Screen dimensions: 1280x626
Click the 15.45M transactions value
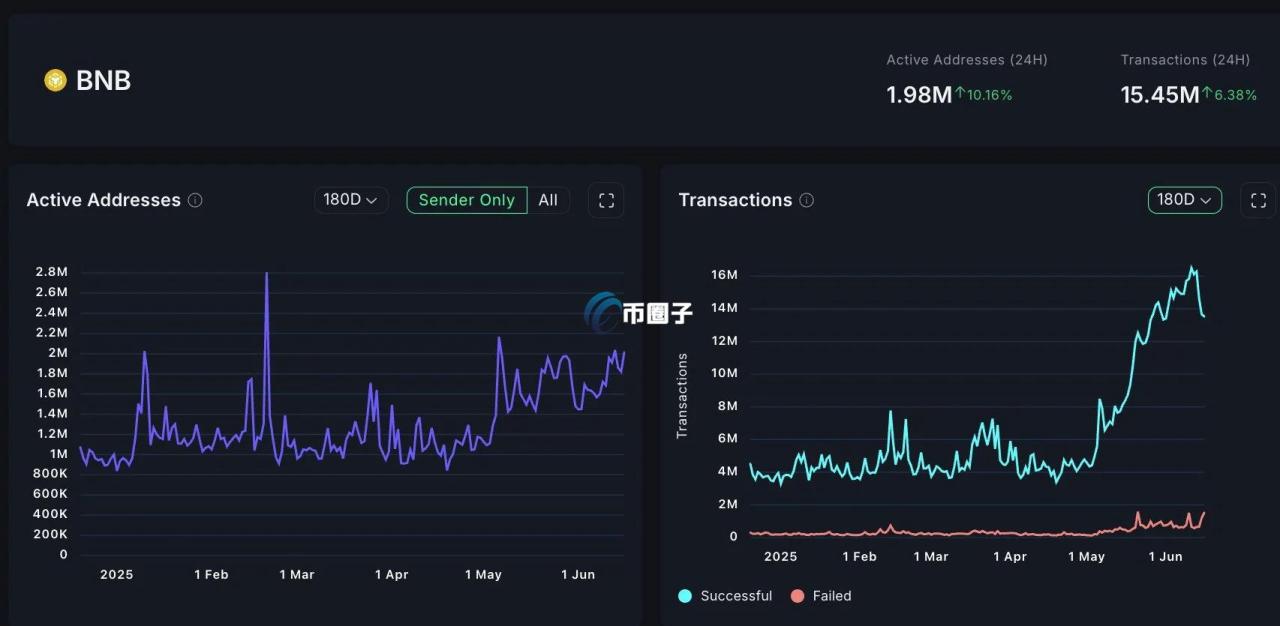pos(1160,95)
